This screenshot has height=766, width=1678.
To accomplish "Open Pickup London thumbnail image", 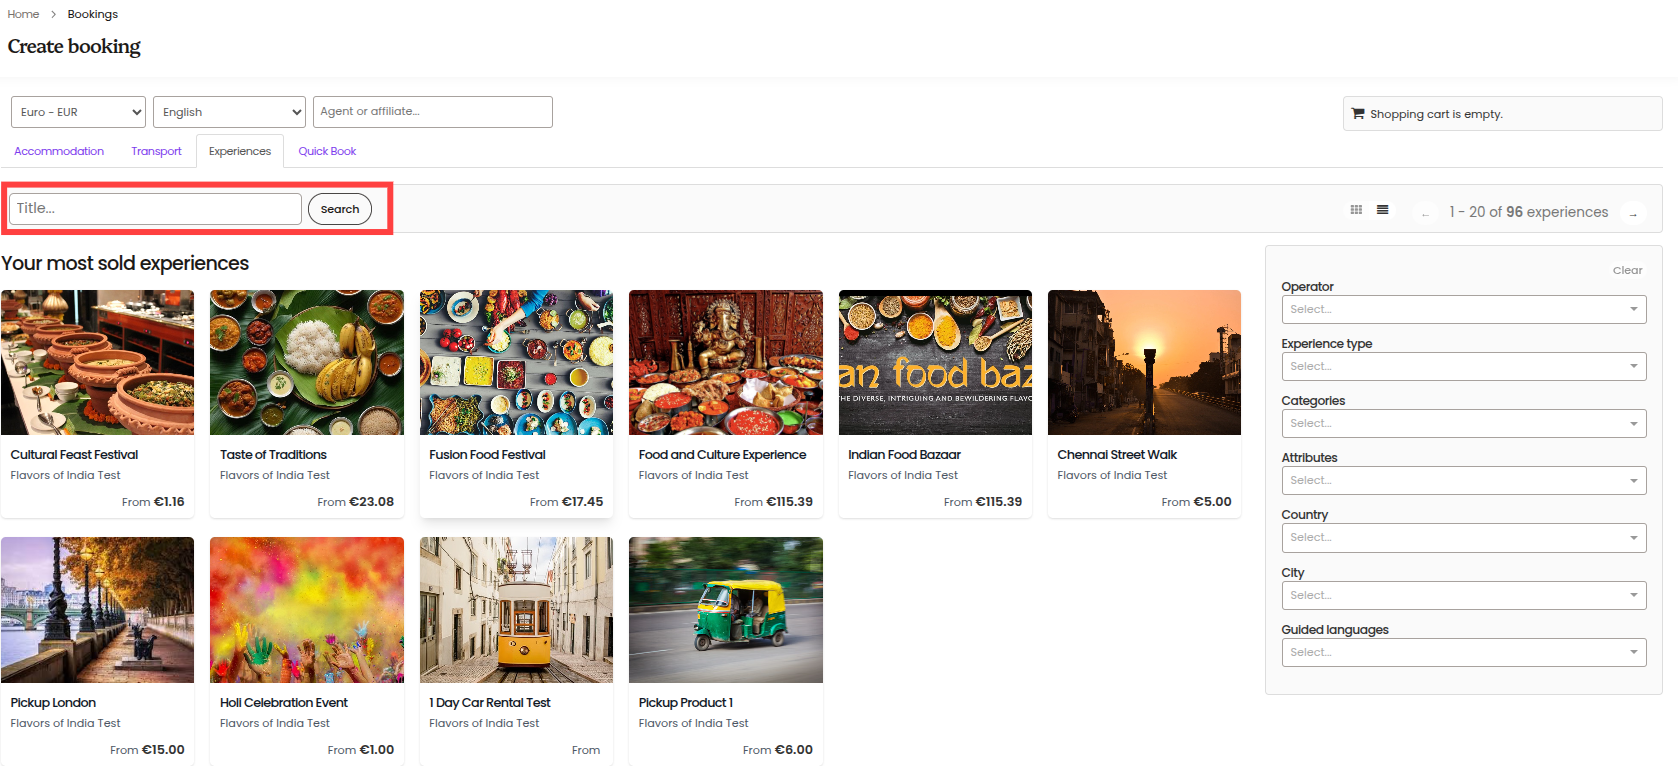I will (x=98, y=610).
